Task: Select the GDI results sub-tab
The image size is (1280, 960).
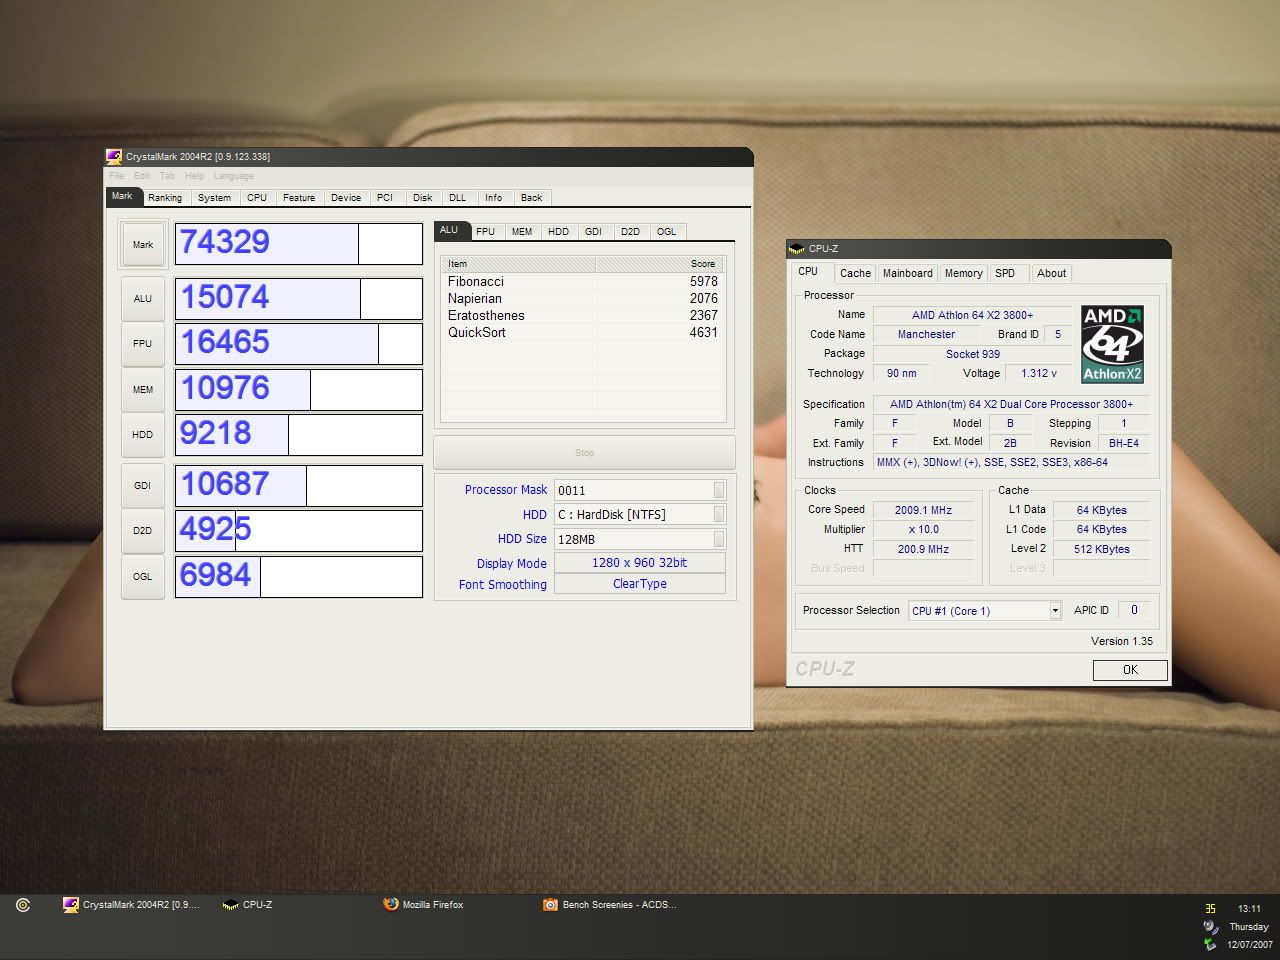Action: (594, 232)
